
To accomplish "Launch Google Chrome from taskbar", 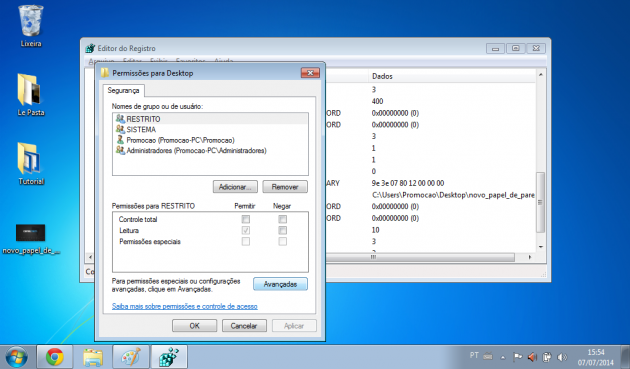I will coord(55,357).
